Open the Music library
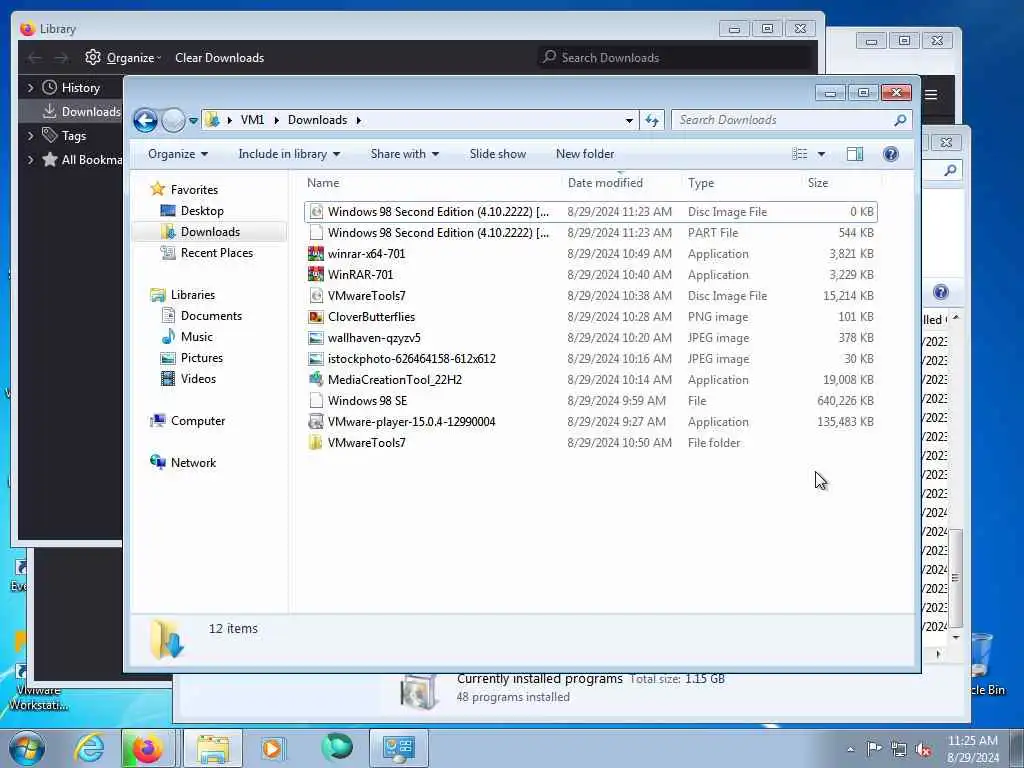 click(x=197, y=337)
